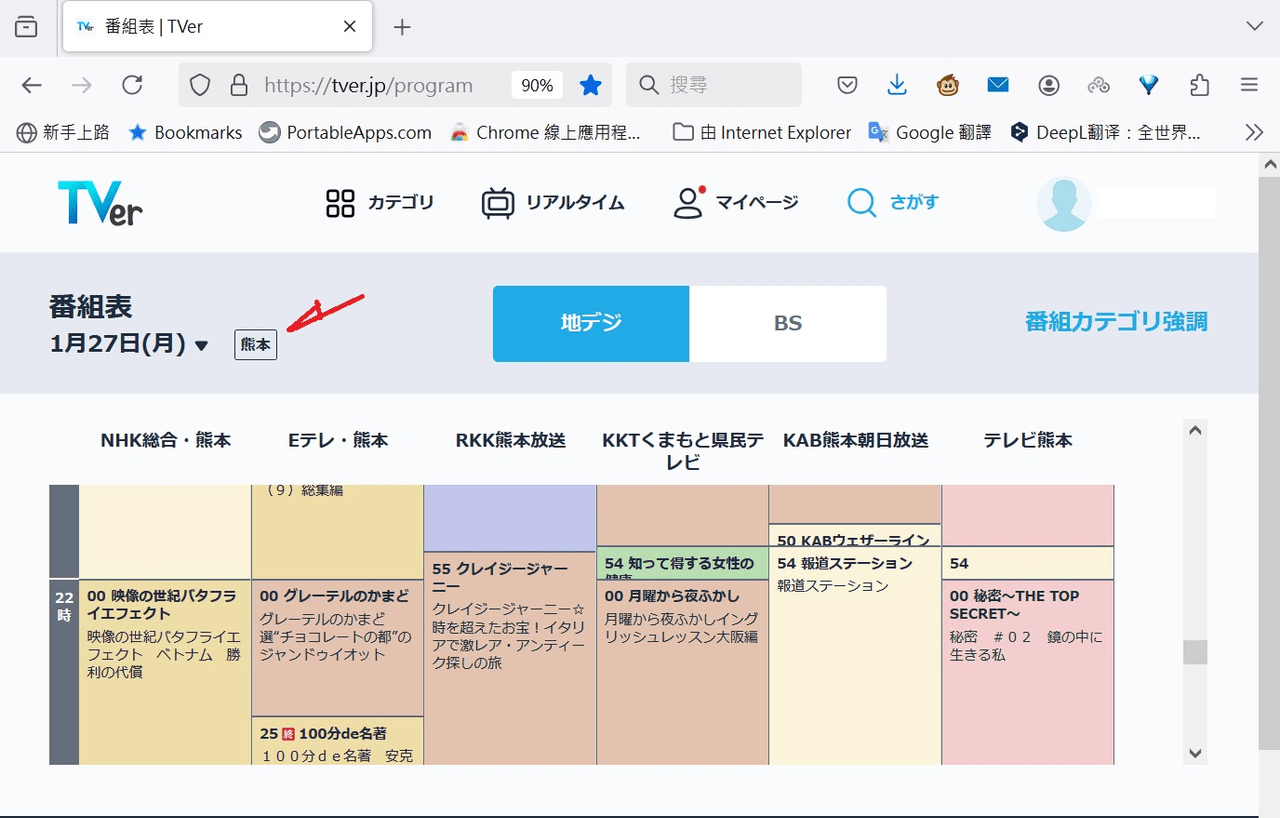
Task: Open the カテゴリ grid icon
Action: (341, 203)
